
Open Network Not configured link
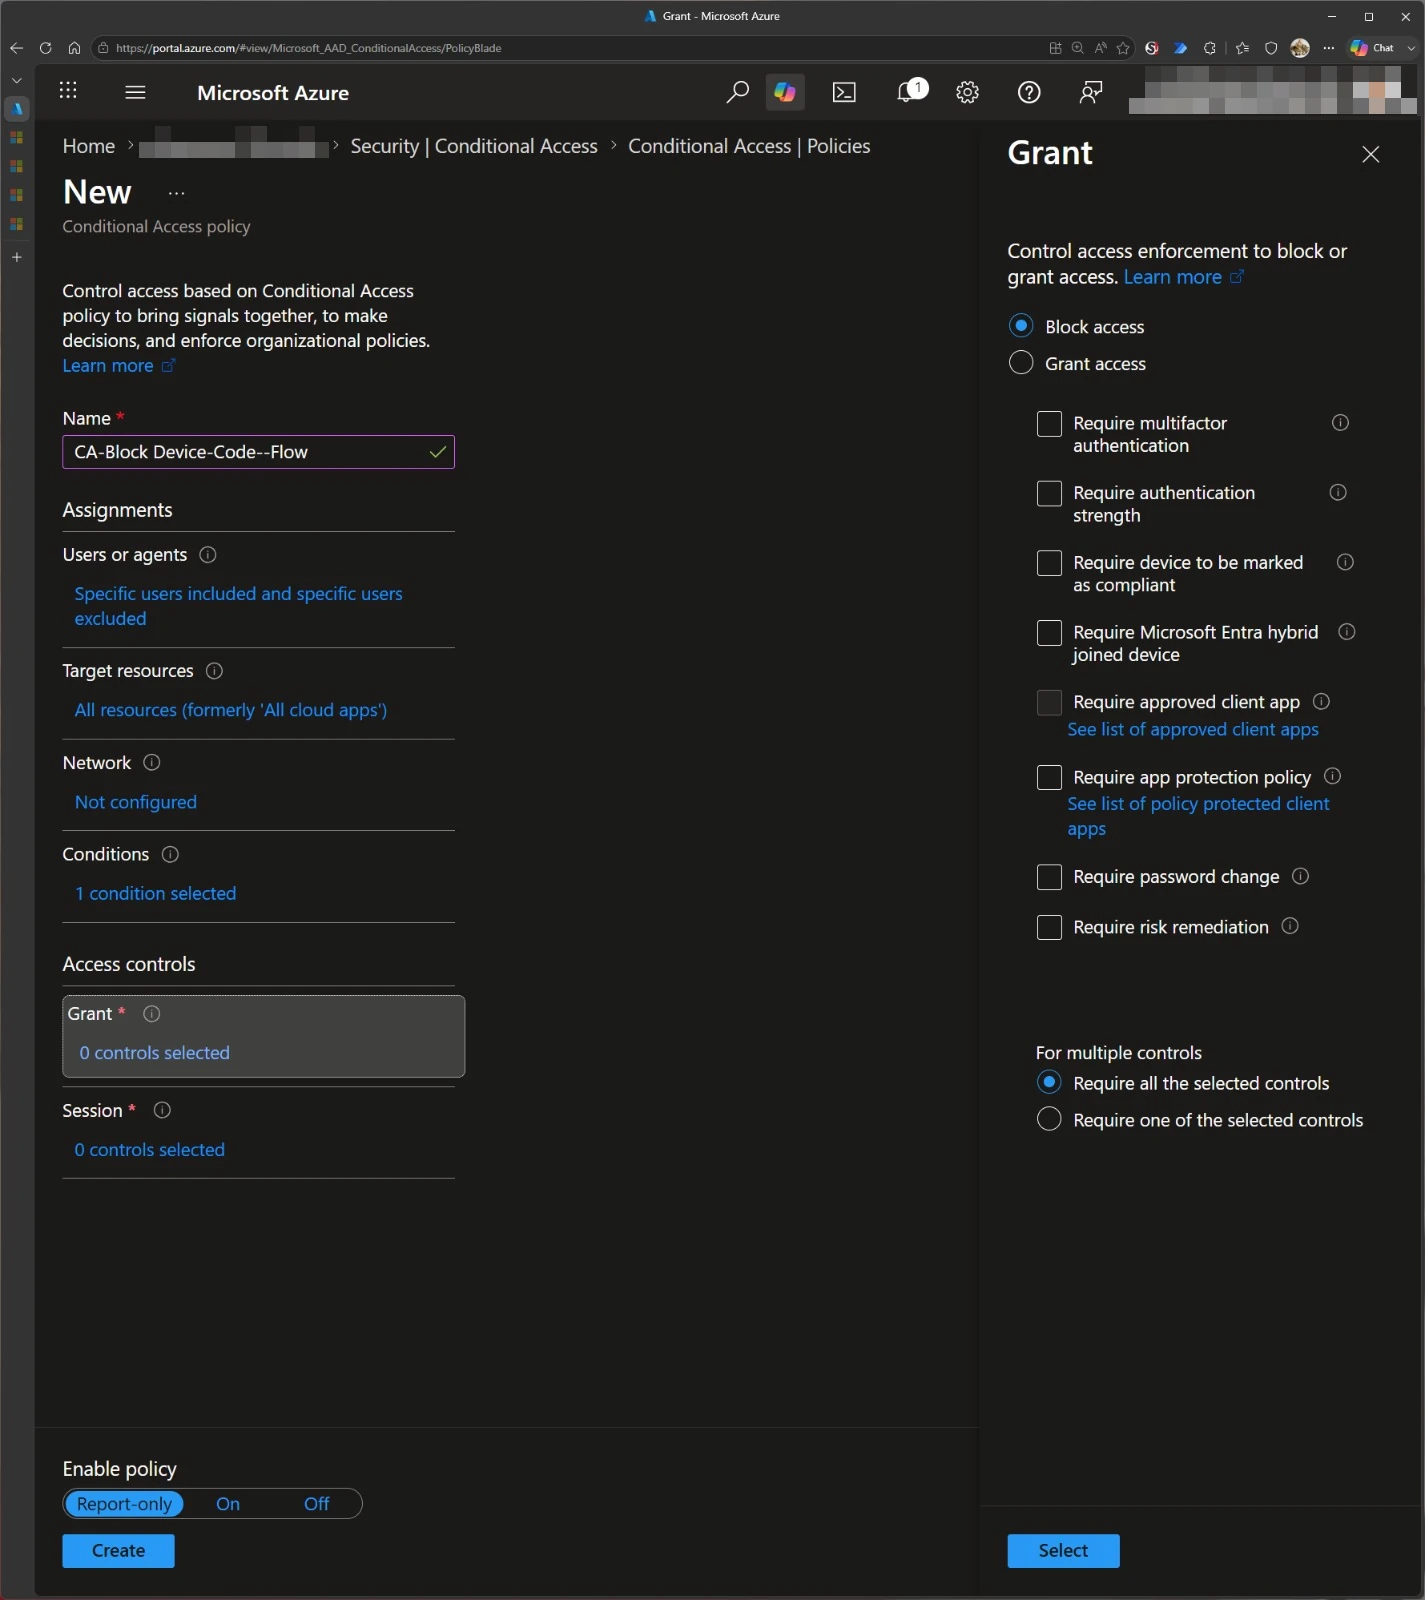pyautogui.click(x=136, y=802)
